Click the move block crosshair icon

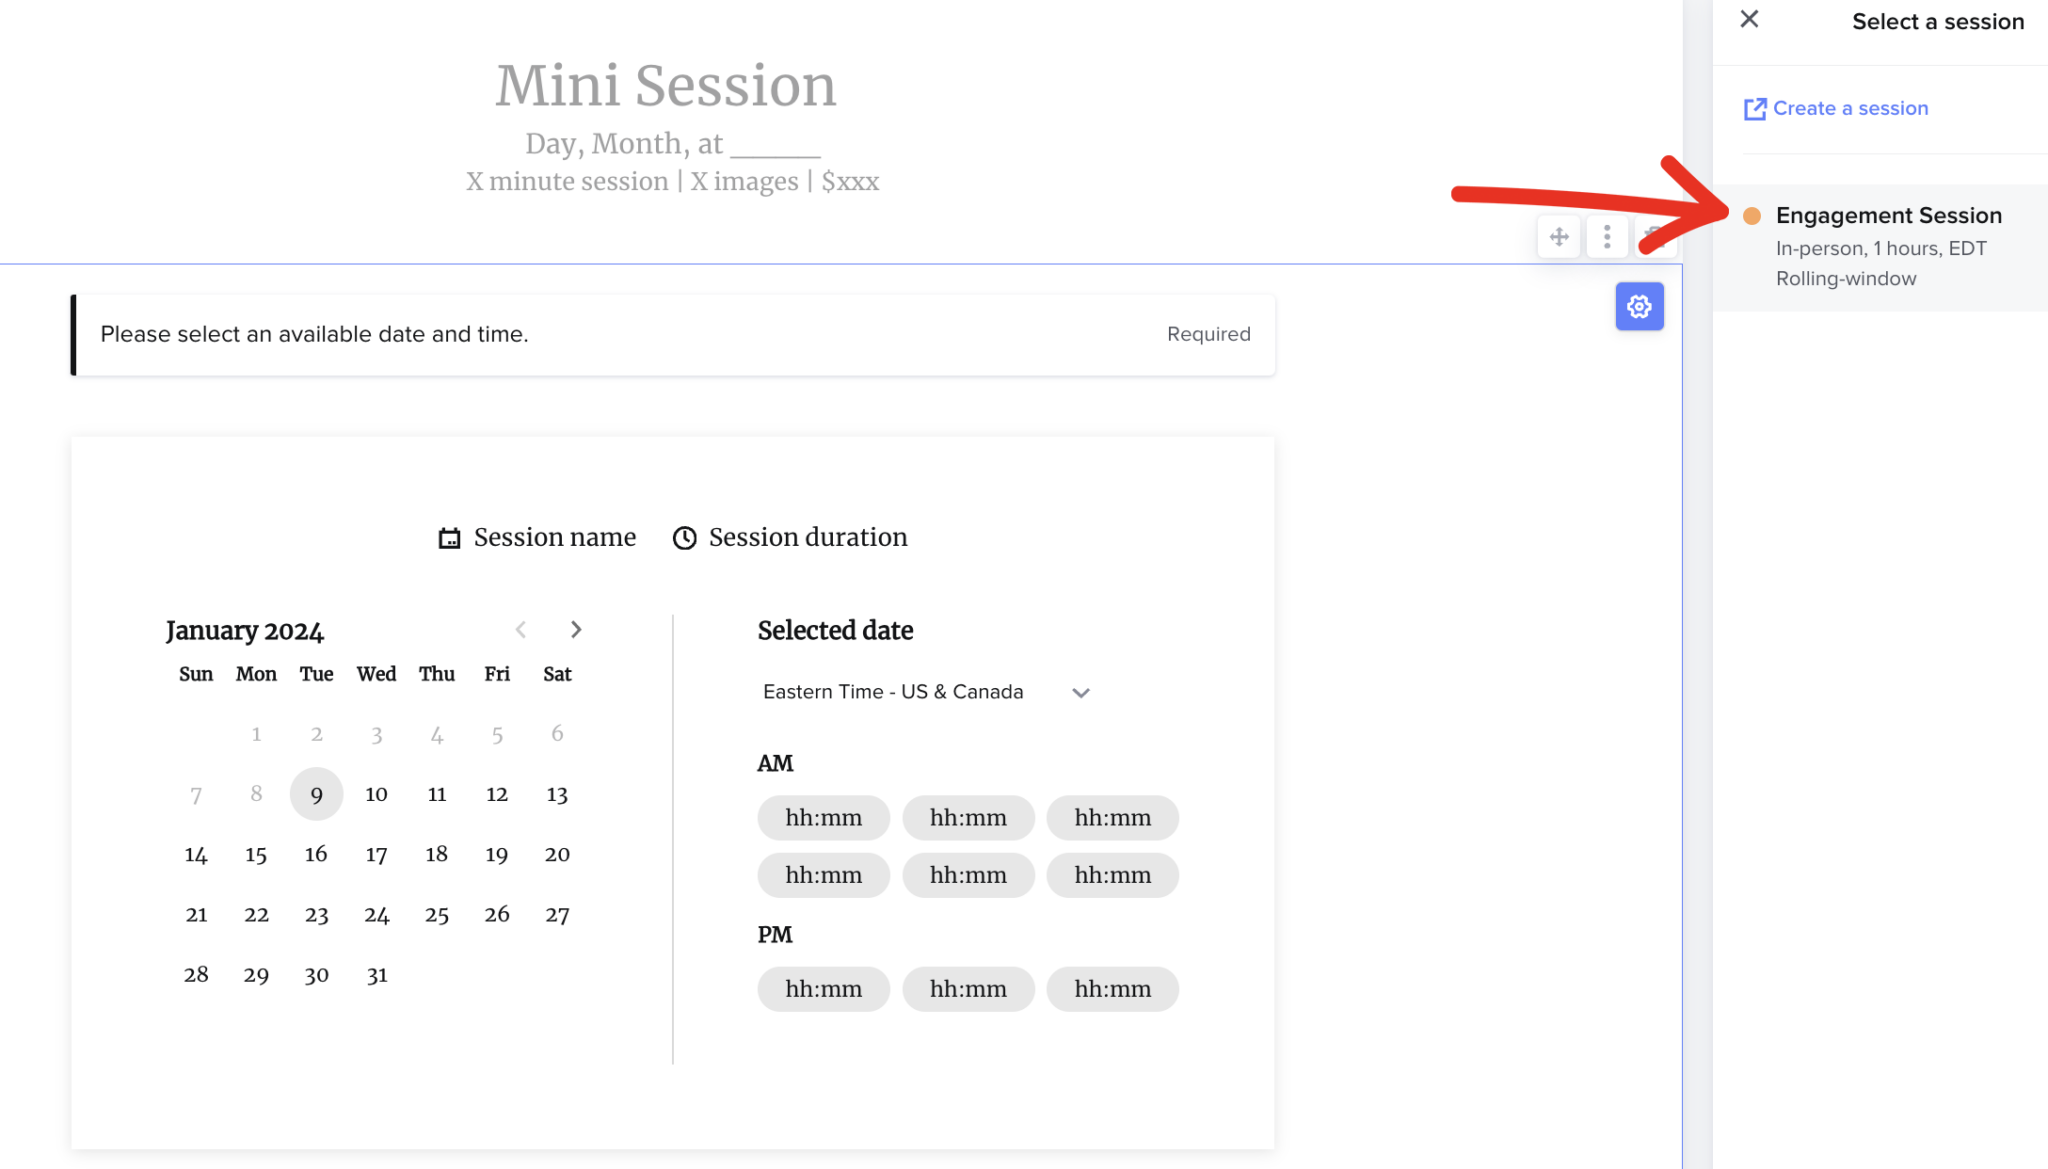(1559, 237)
